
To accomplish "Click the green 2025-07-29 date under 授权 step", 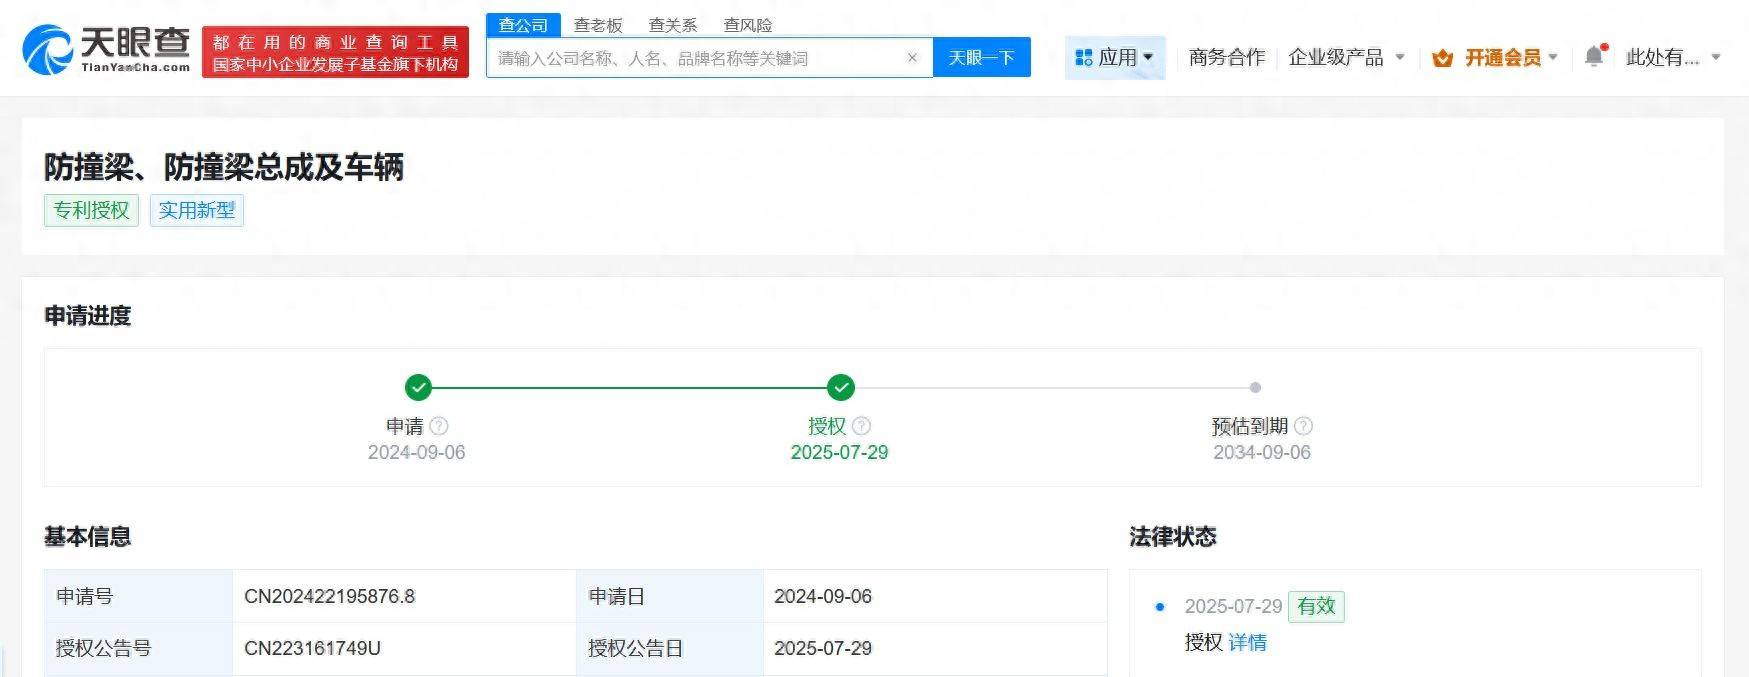I will tap(839, 453).
